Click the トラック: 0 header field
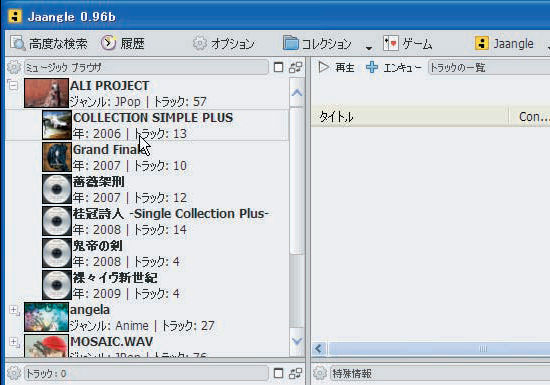Viewport: 550px width, 385px height. point(146,373)
